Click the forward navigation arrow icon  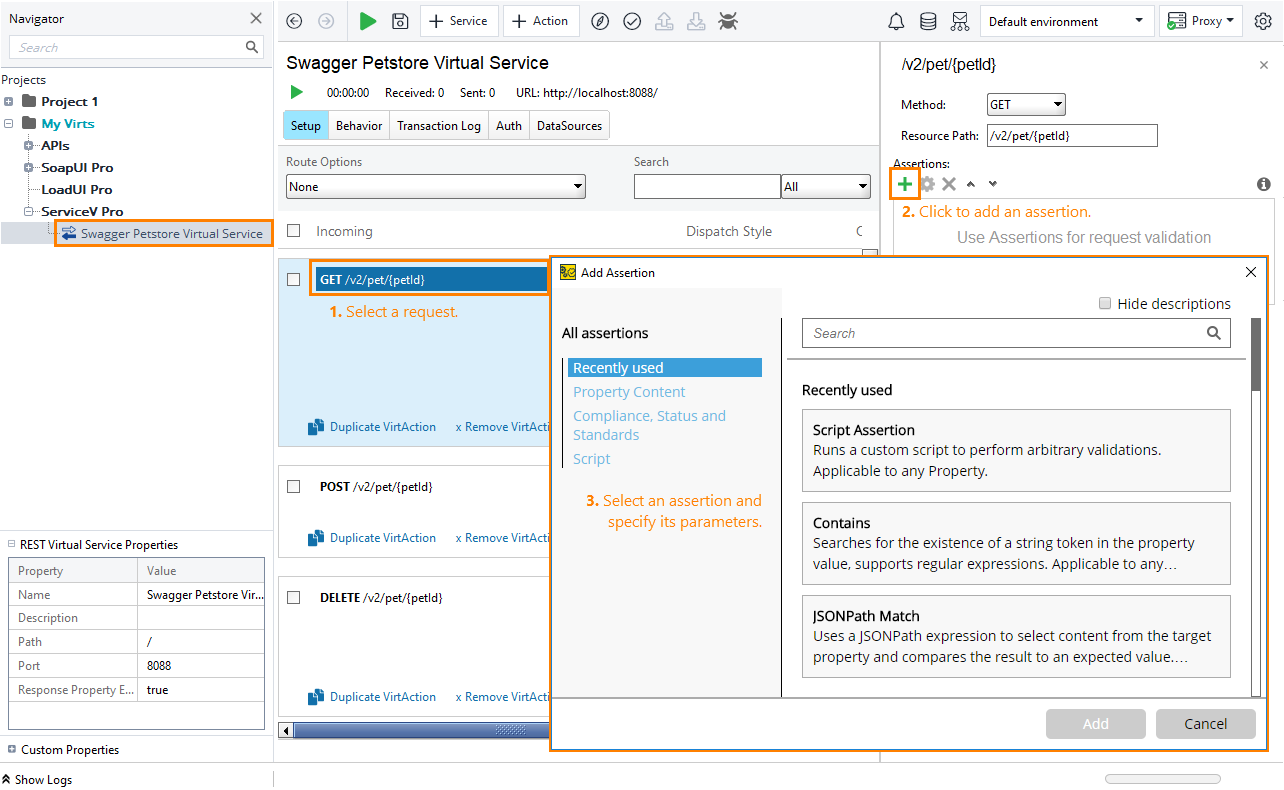tap(326, 21)
